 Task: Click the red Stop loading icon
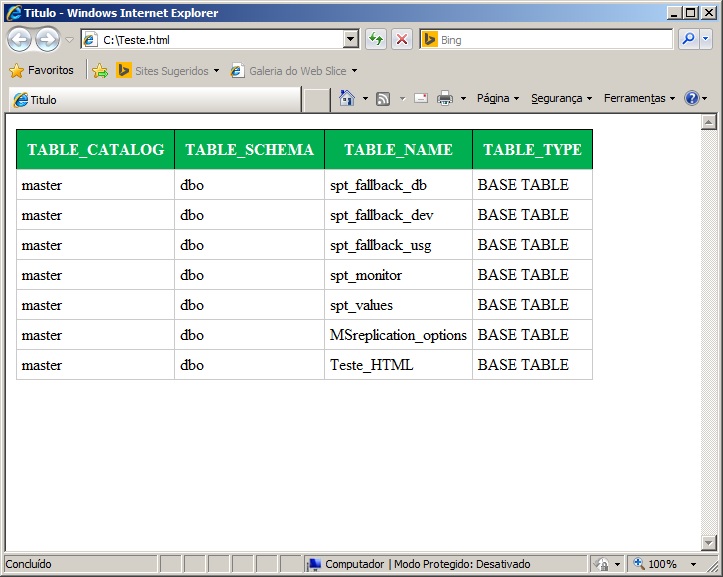point(402,40)
